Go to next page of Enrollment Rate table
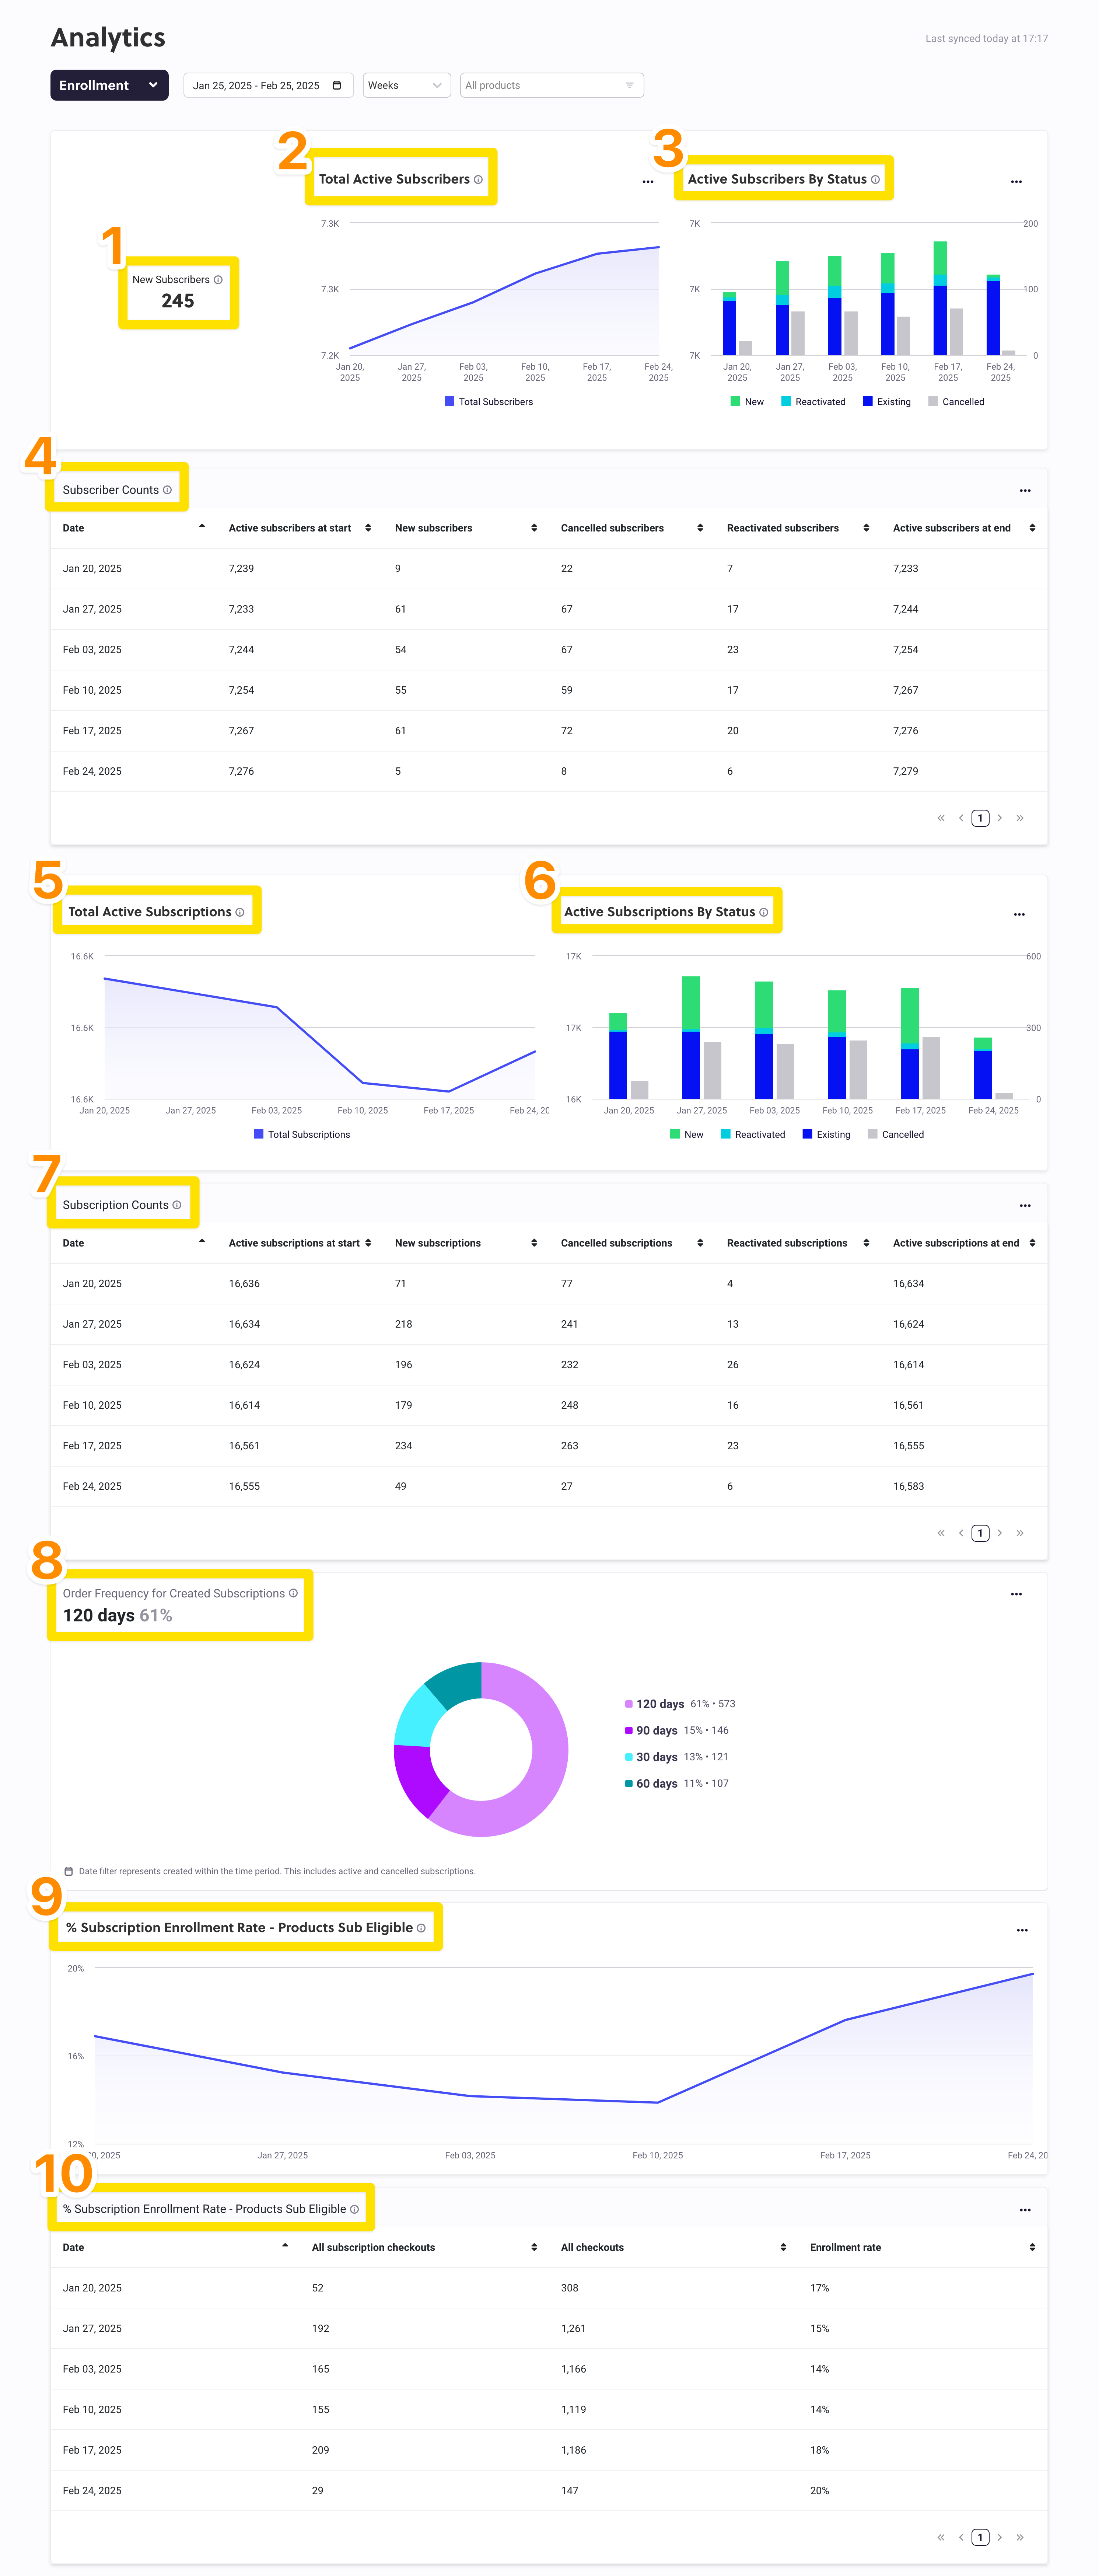The height and width of the screenshot is (2576, 1099). click(x=999, y=2537)
